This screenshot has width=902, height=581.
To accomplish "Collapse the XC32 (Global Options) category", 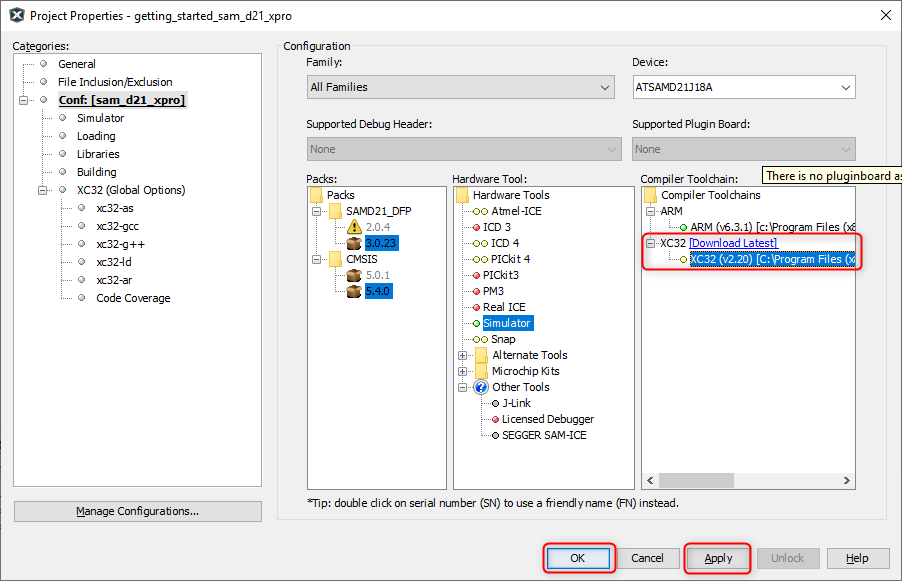I will [42, 190].
